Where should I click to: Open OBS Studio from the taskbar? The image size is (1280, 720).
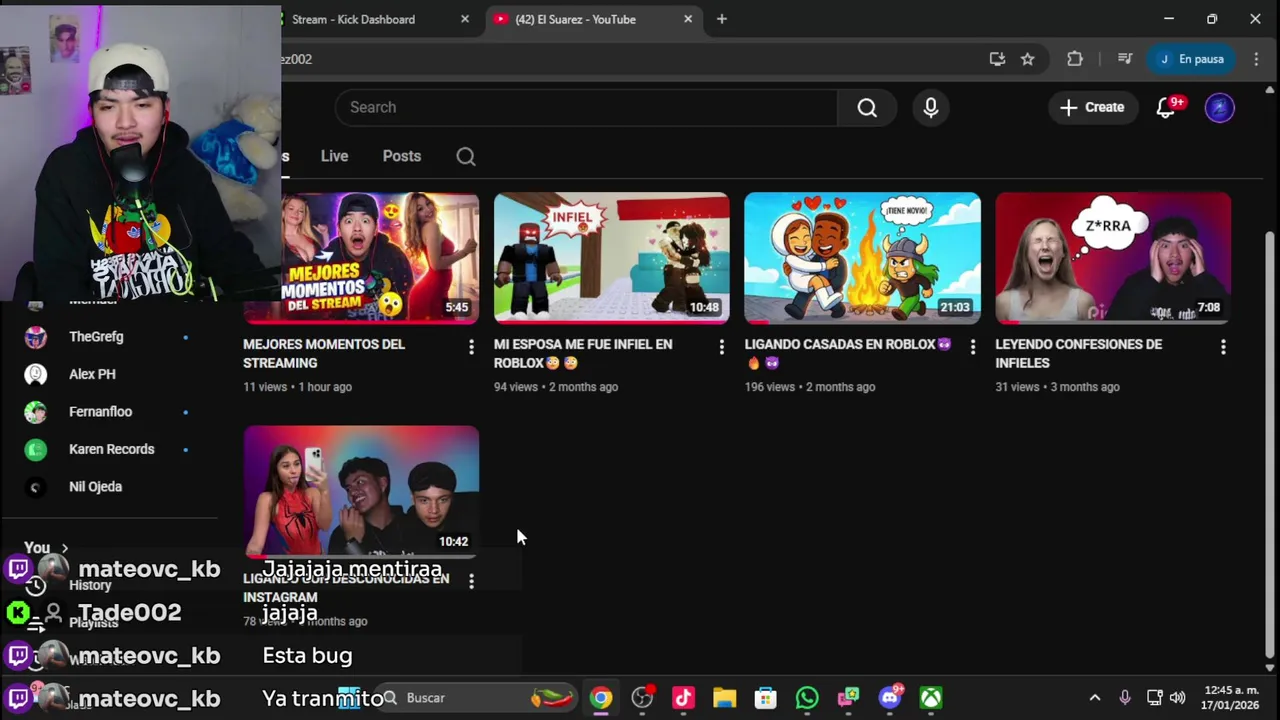642,698
